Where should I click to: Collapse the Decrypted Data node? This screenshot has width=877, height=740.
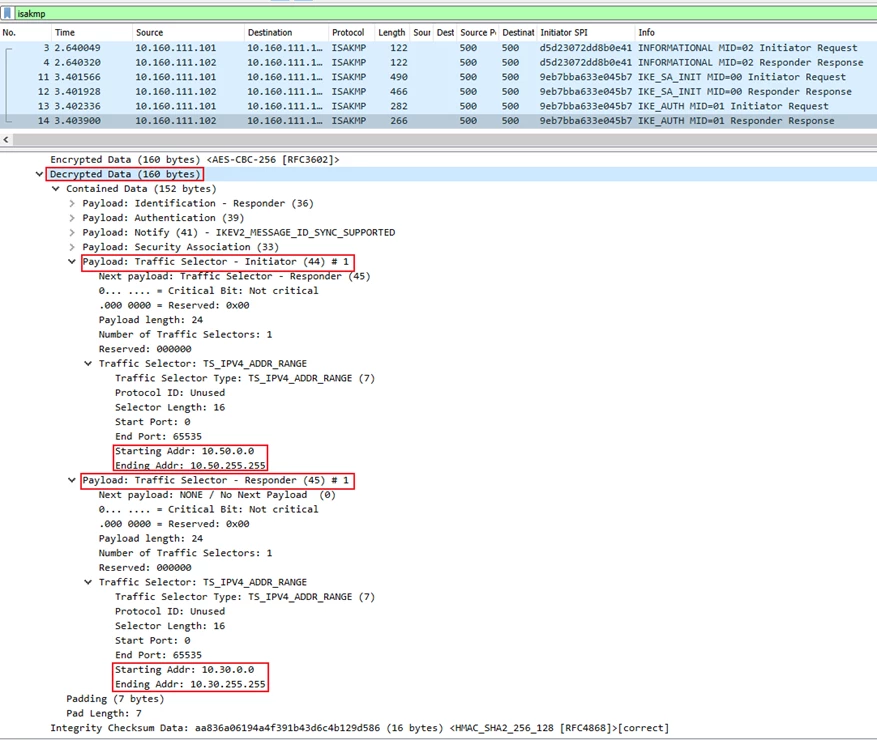click(39, 174)
